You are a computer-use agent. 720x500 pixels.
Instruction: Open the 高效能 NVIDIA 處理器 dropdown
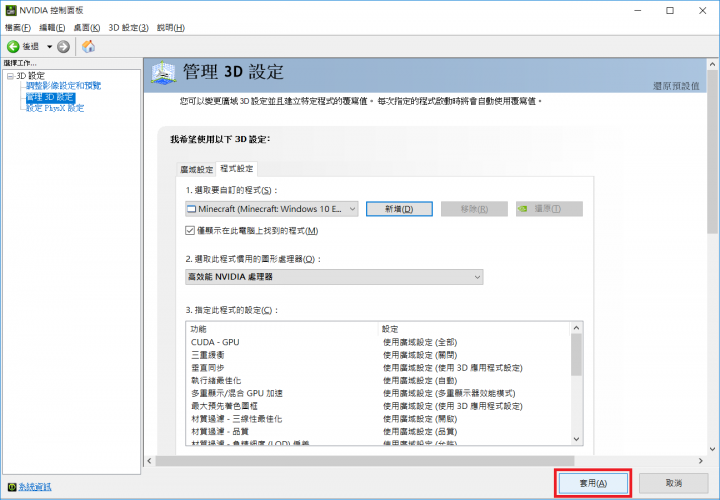tap(334, 277)
